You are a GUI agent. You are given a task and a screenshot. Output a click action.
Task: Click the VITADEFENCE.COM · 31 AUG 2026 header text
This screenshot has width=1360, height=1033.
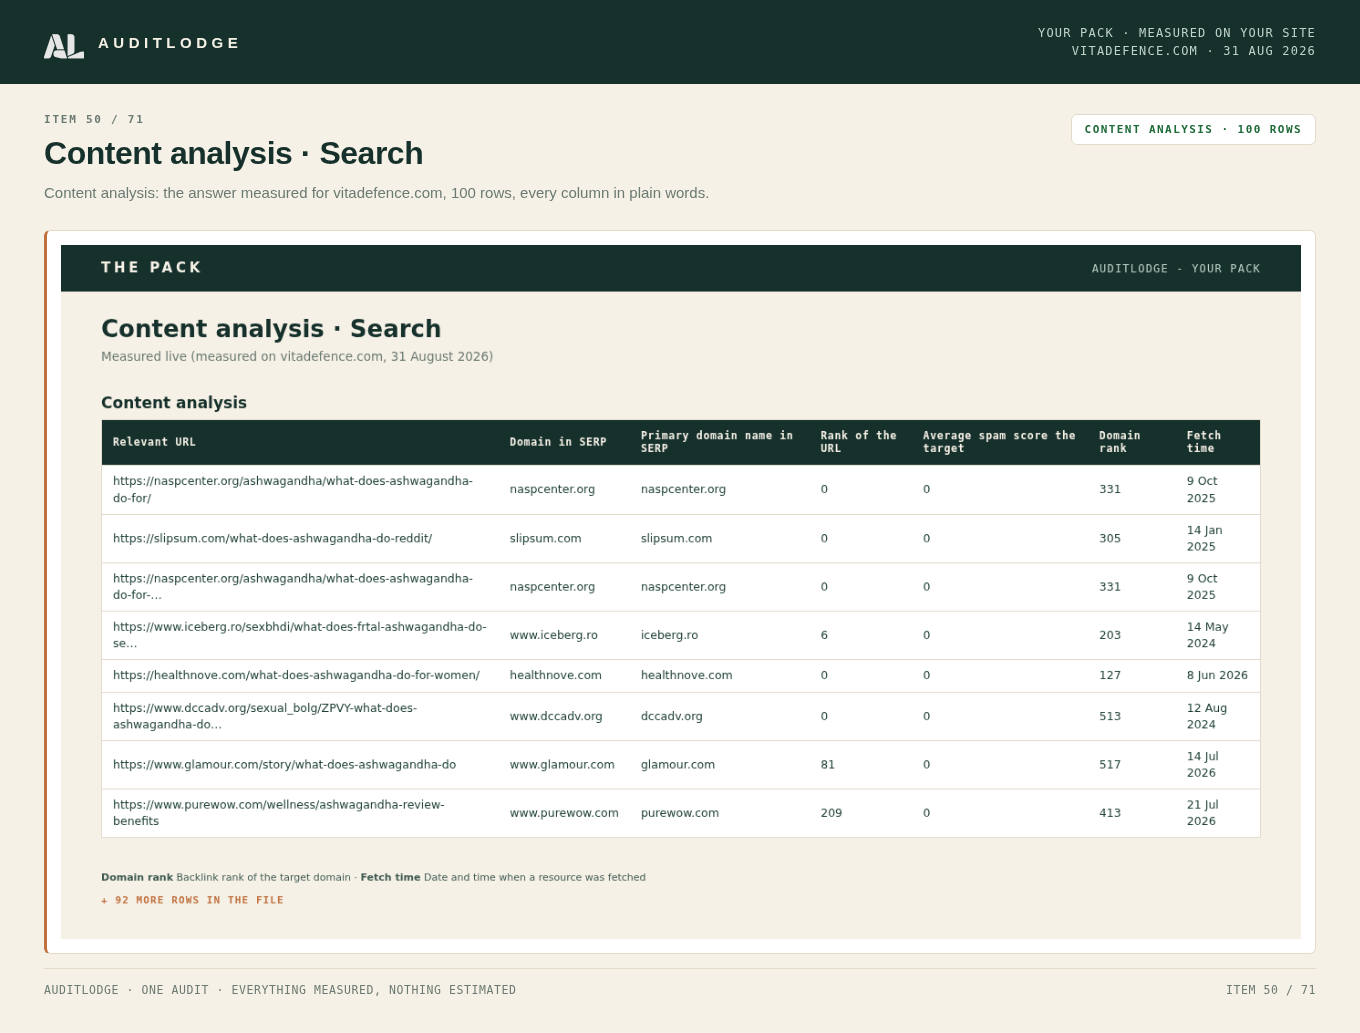coord(1193,51)
